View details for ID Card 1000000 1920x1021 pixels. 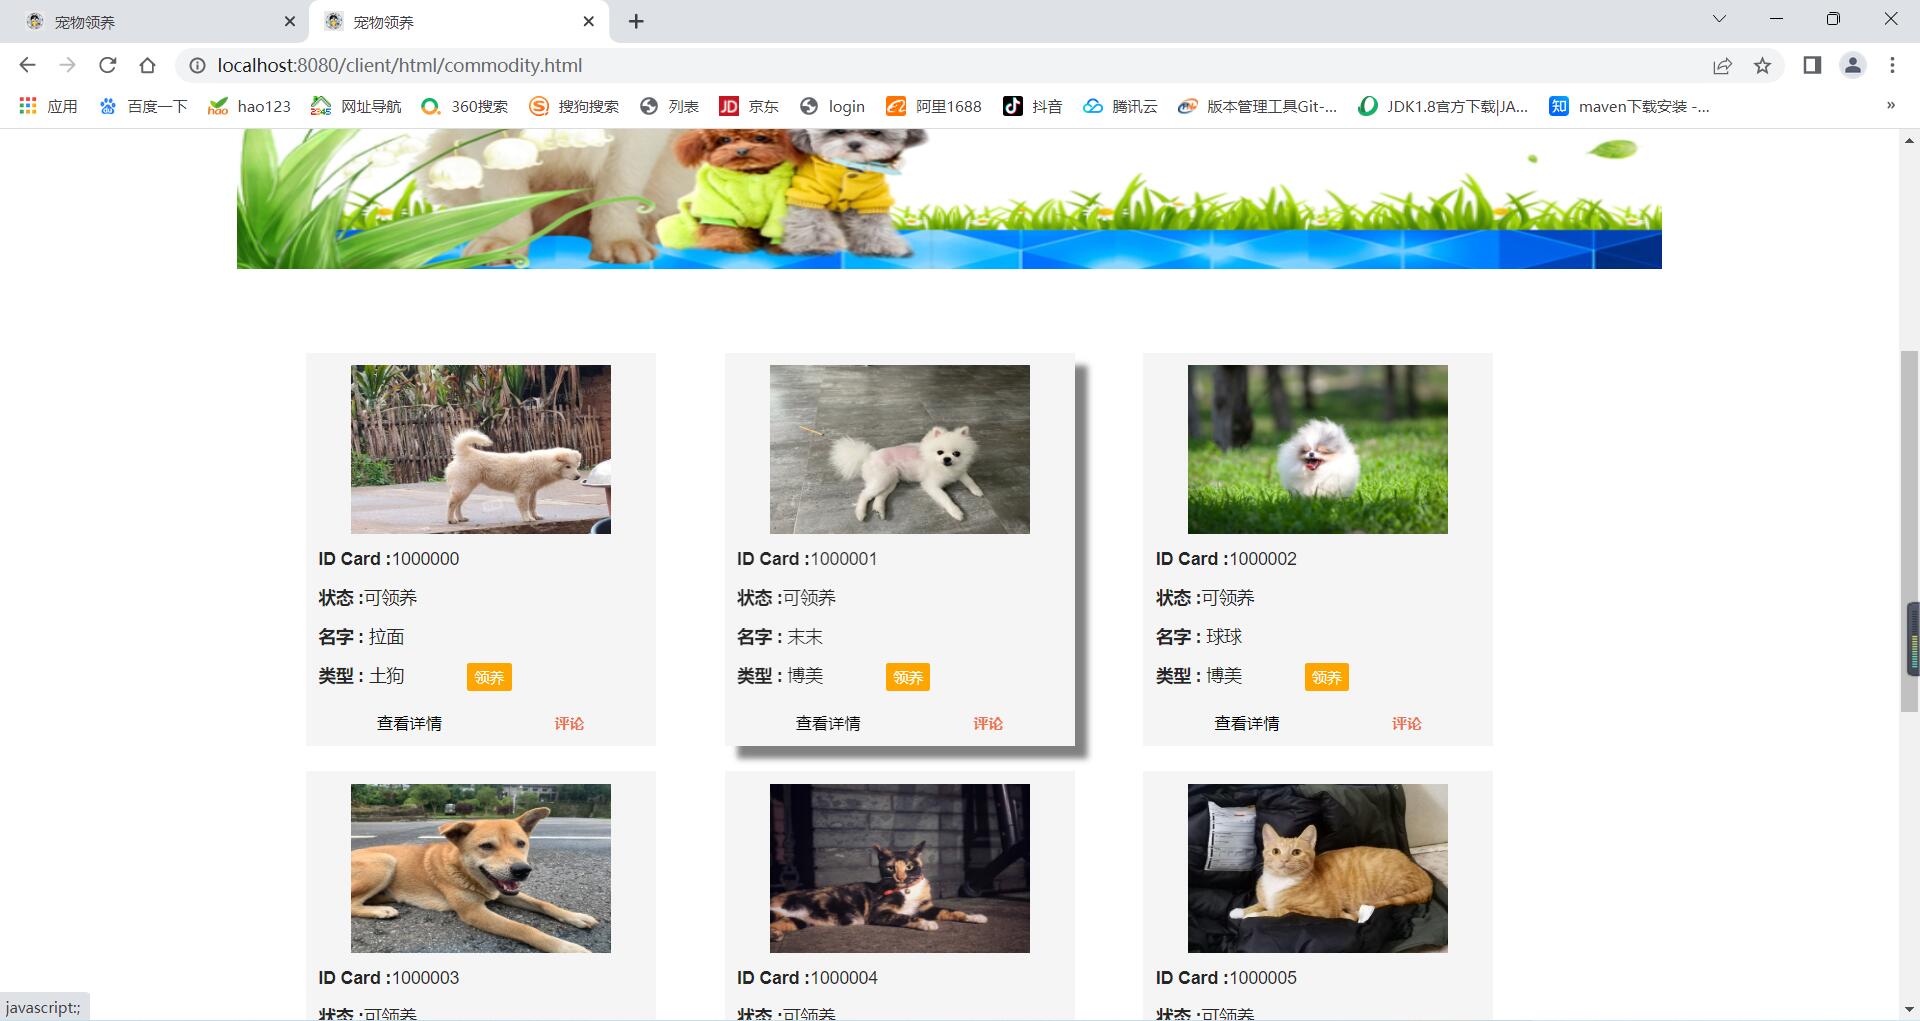coord(409,723)
